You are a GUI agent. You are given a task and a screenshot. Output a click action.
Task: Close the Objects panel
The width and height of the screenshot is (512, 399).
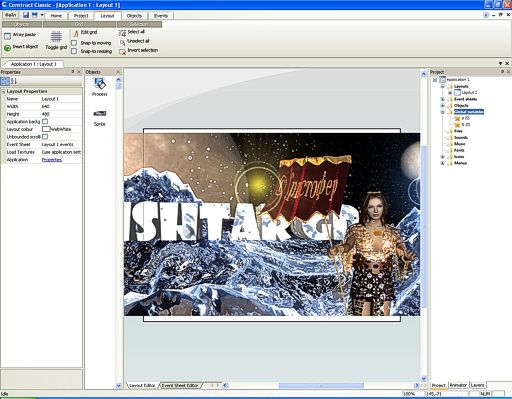(x=118, y=72)
